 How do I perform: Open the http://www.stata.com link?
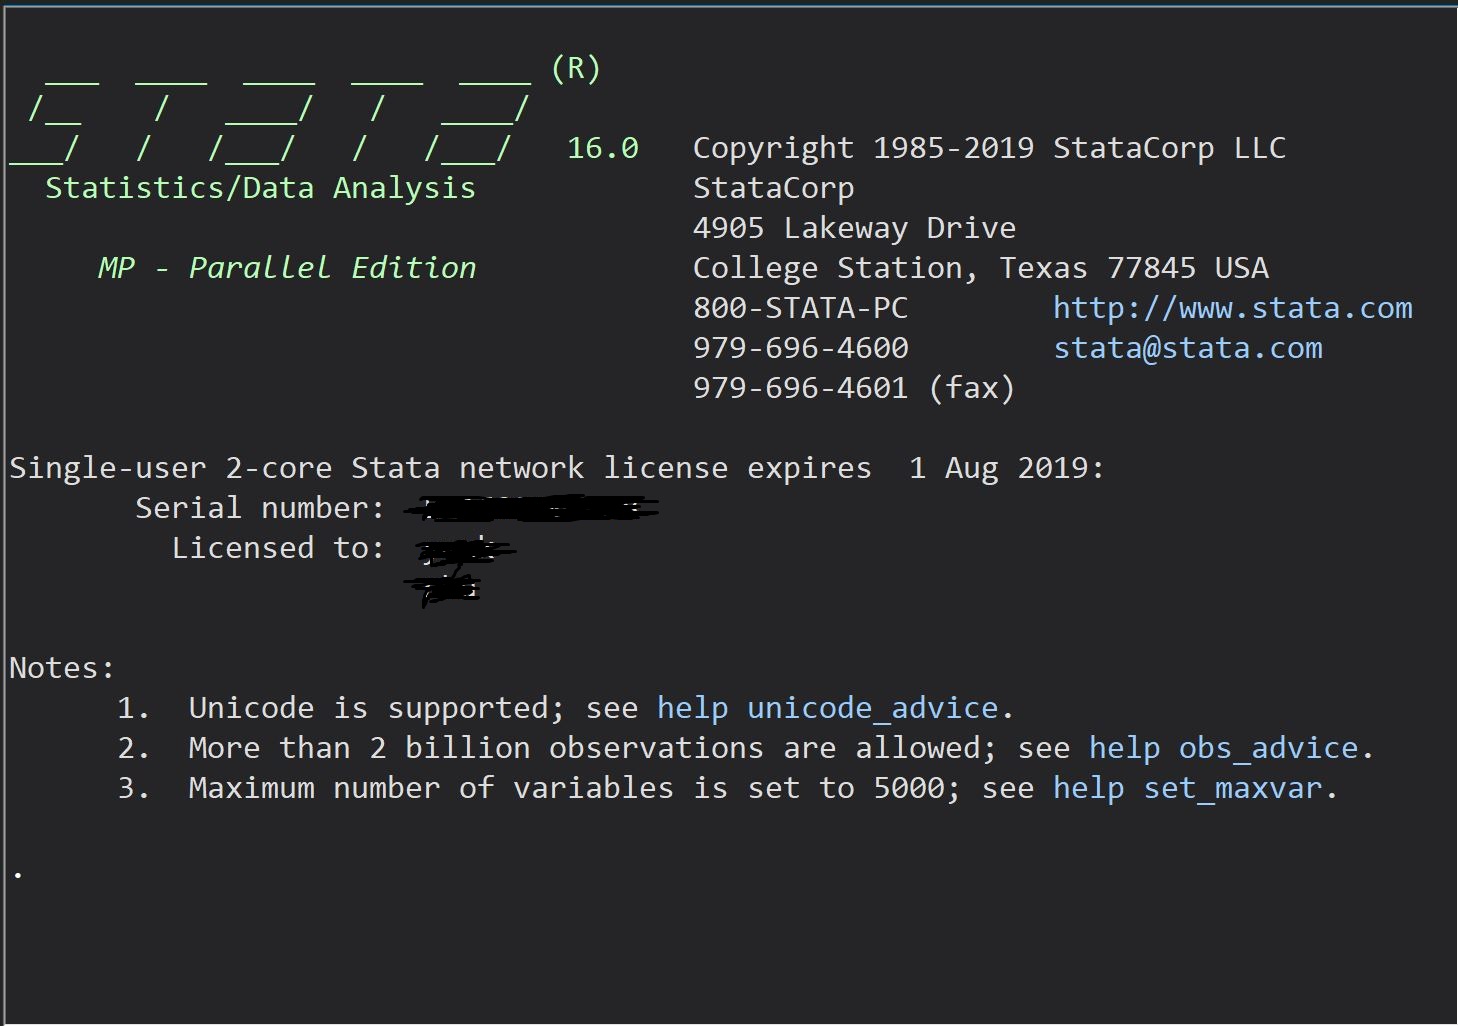click(1232, 308)
